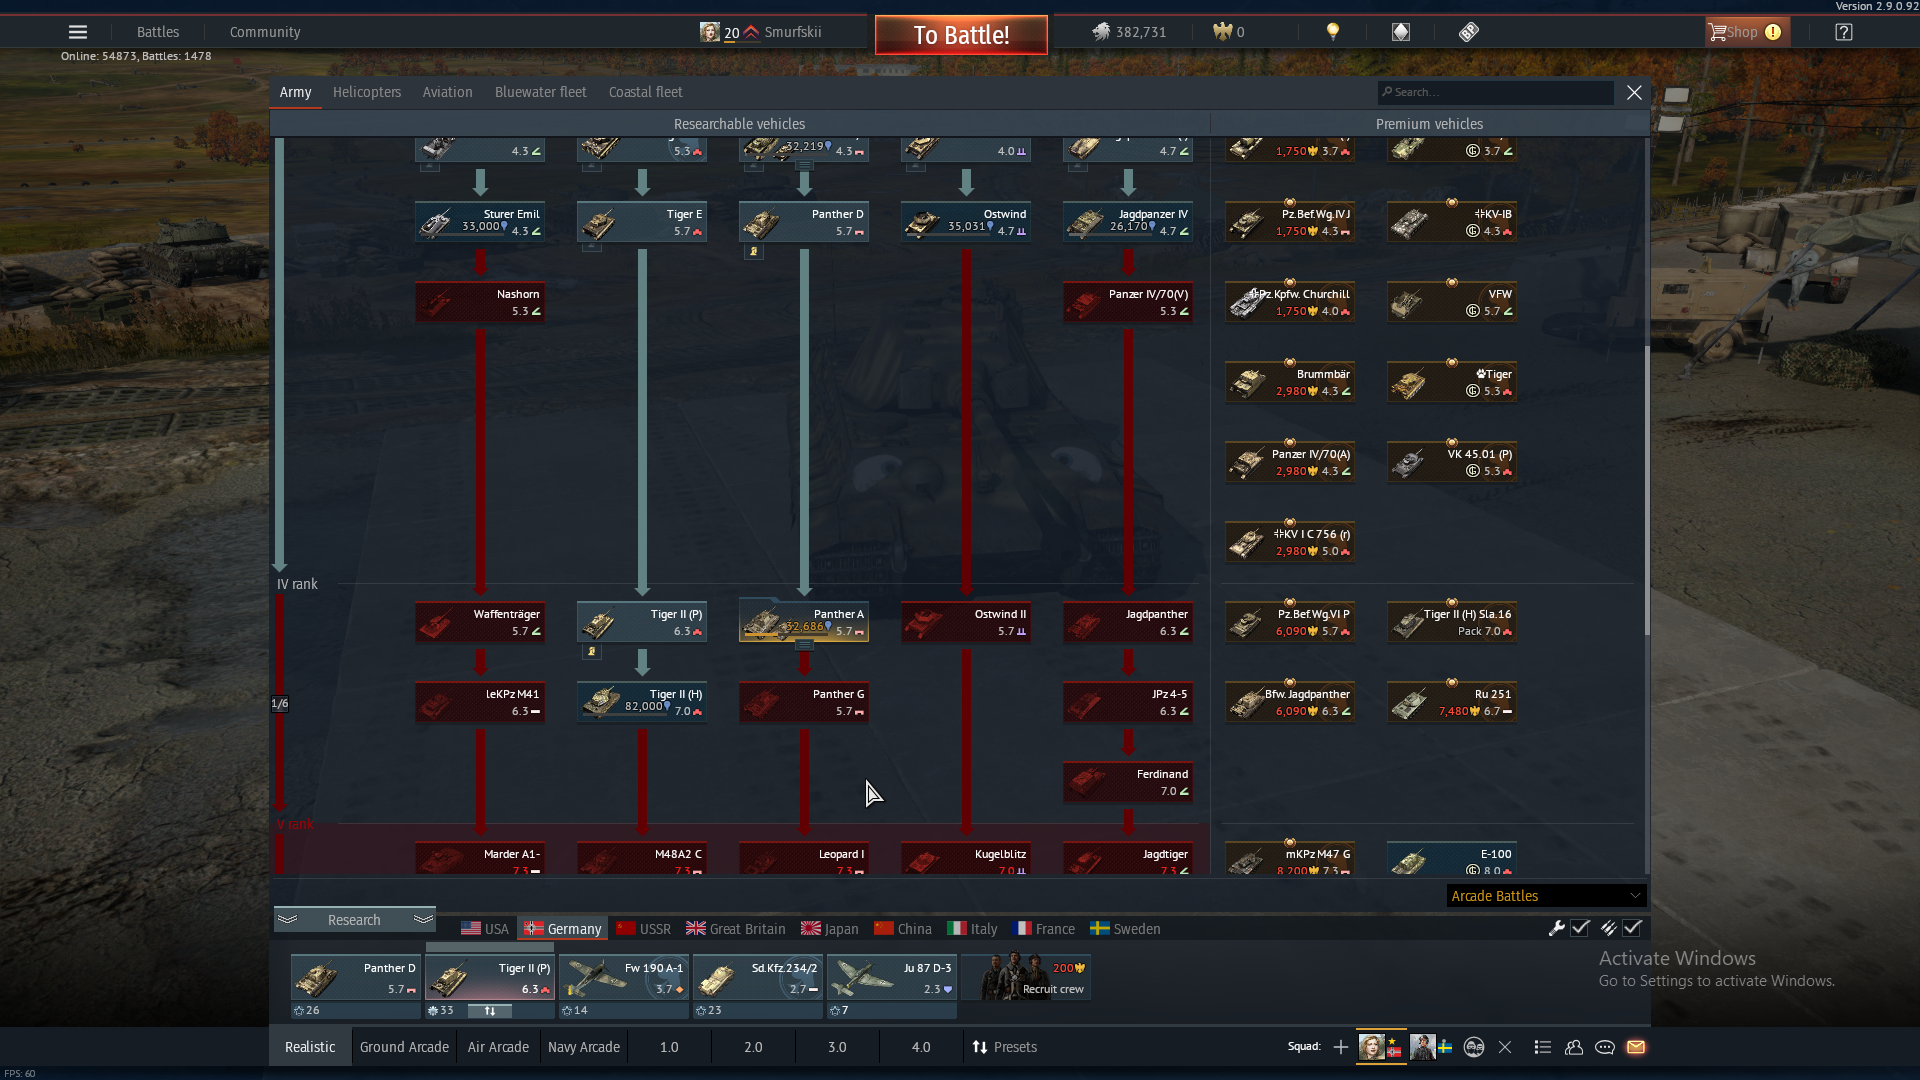Select the Navy Arcade preset

click(584, 1047)
